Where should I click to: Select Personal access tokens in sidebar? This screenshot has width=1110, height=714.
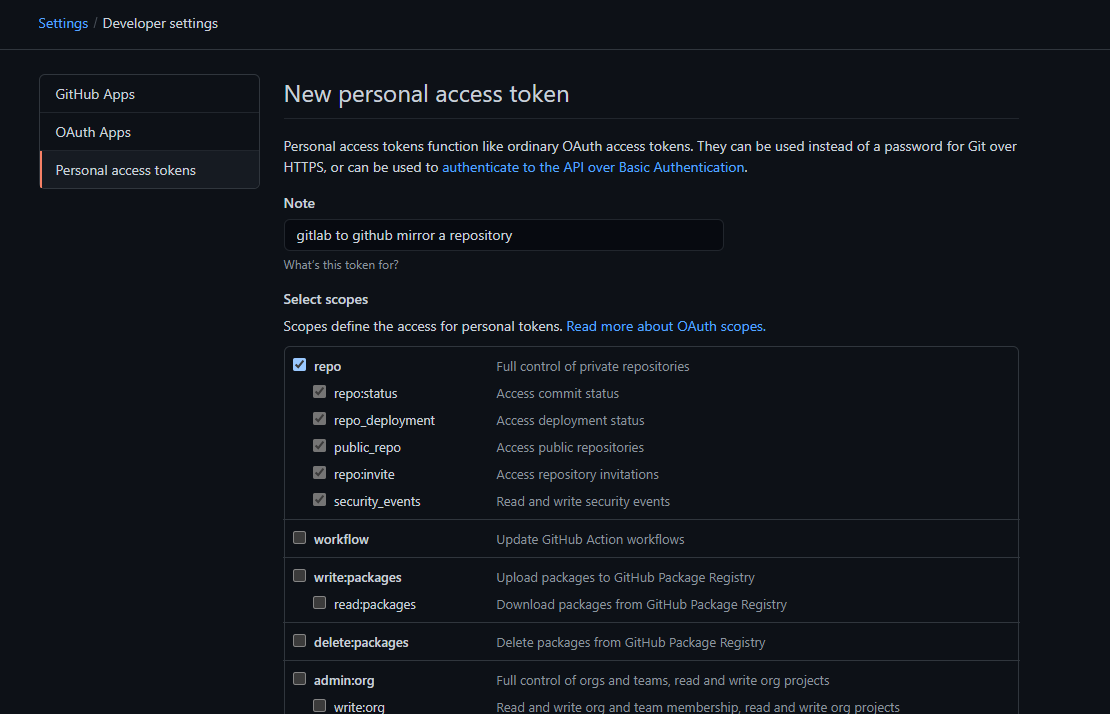click(x=149, y=170)
